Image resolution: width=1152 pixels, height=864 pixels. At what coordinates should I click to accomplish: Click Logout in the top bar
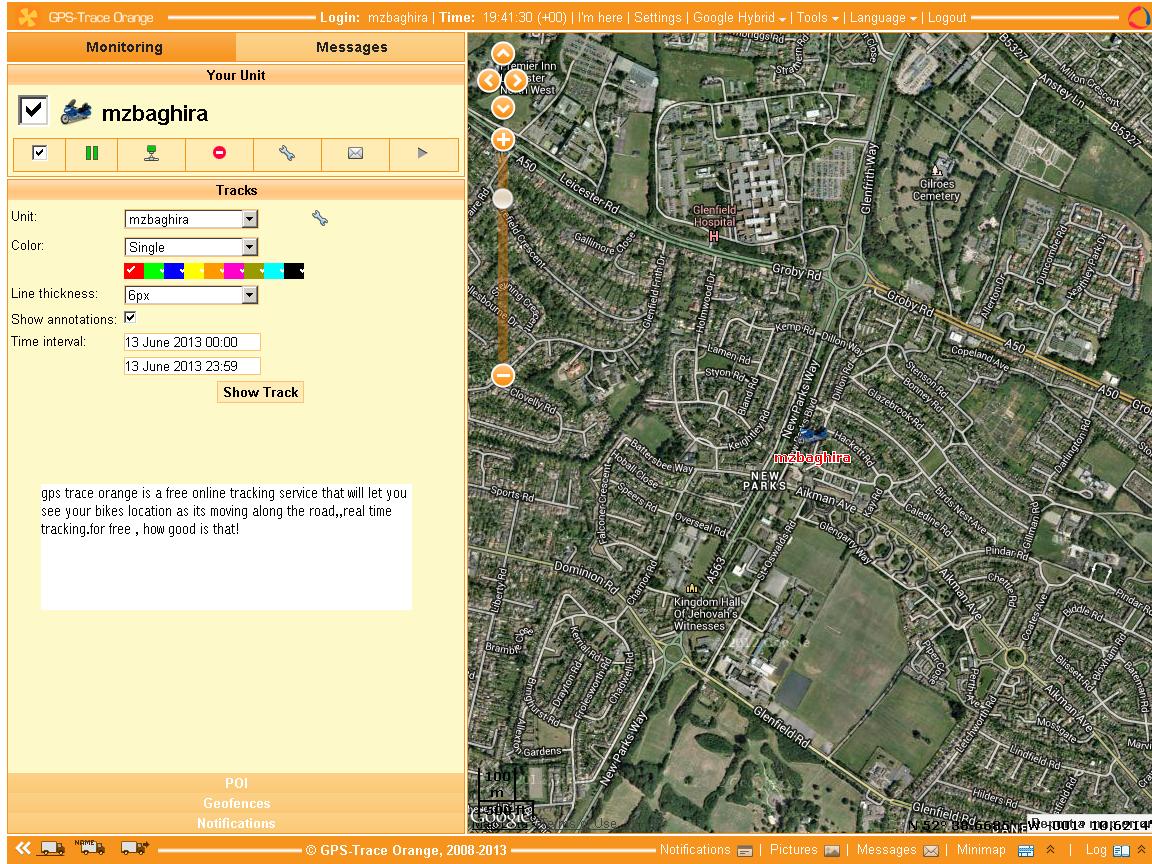coord(947,17)
